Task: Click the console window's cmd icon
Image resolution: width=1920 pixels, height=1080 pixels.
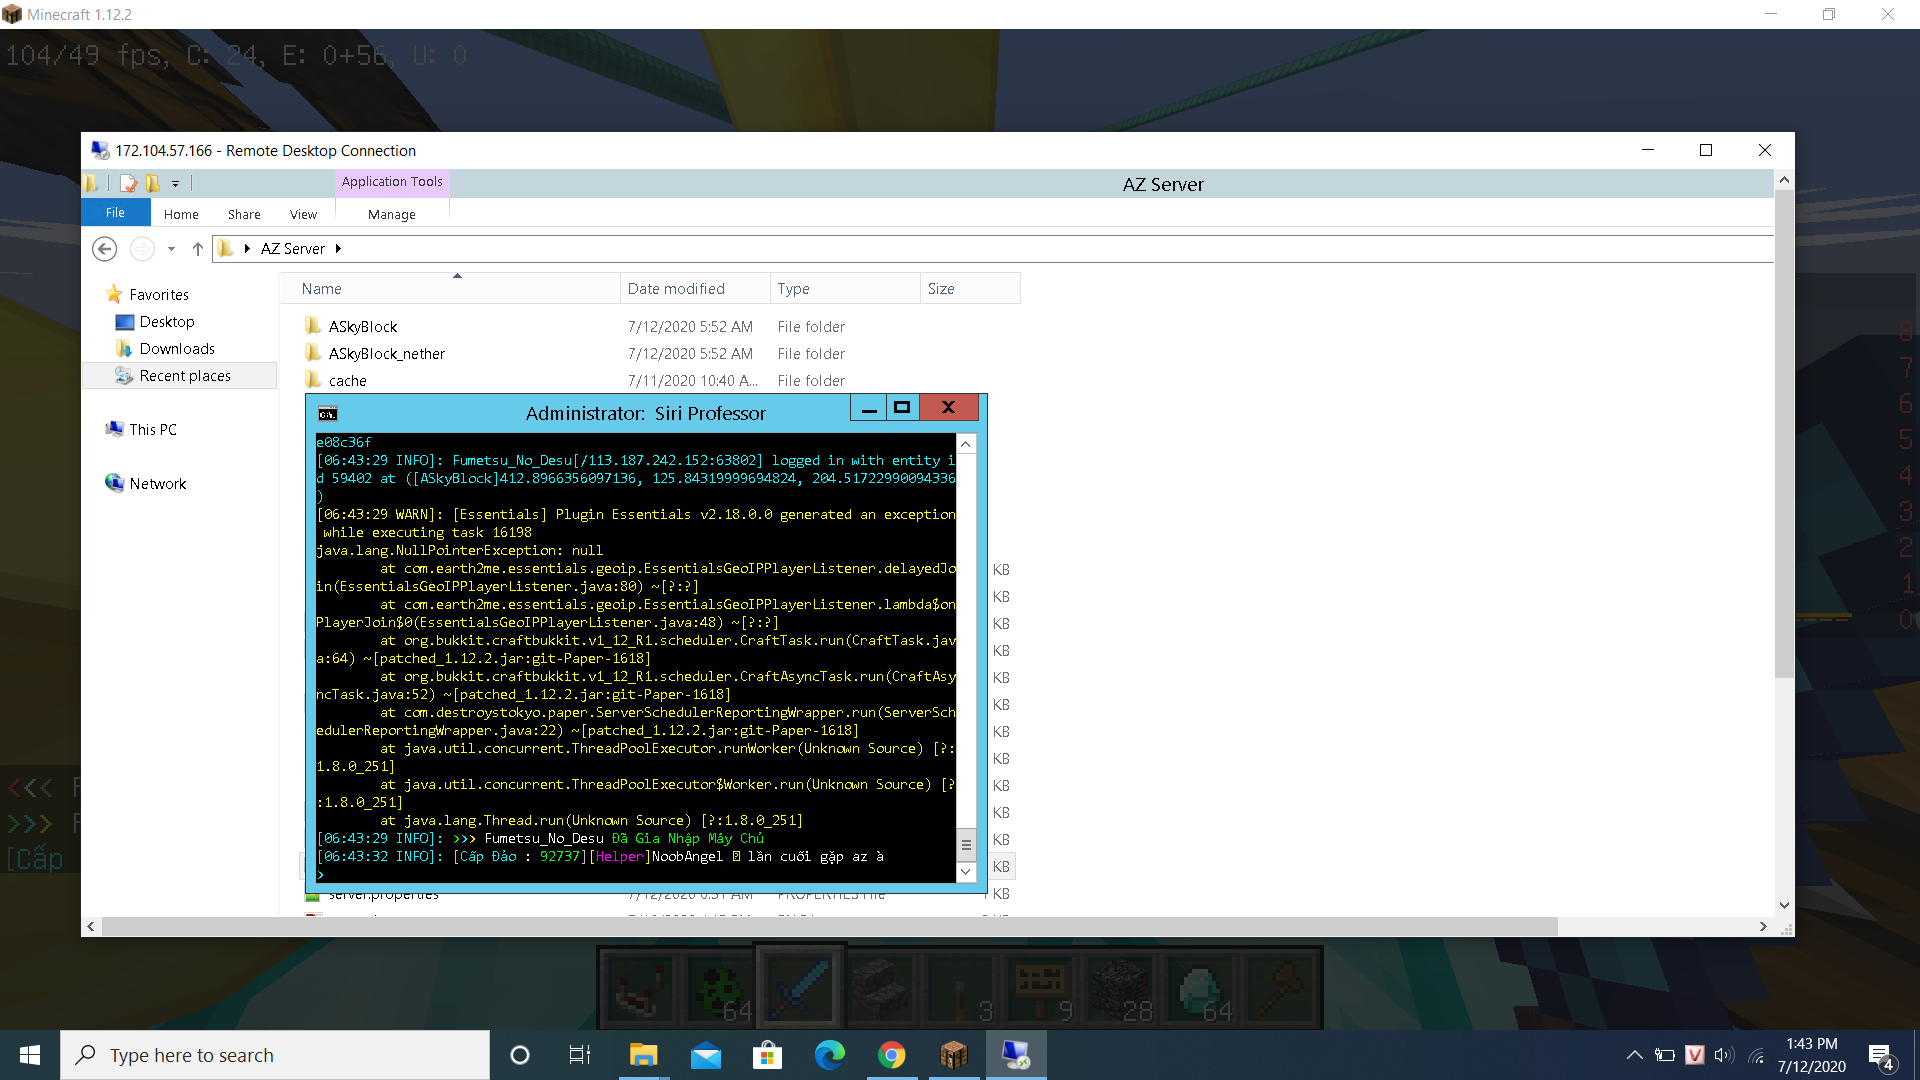Action: 327,413
